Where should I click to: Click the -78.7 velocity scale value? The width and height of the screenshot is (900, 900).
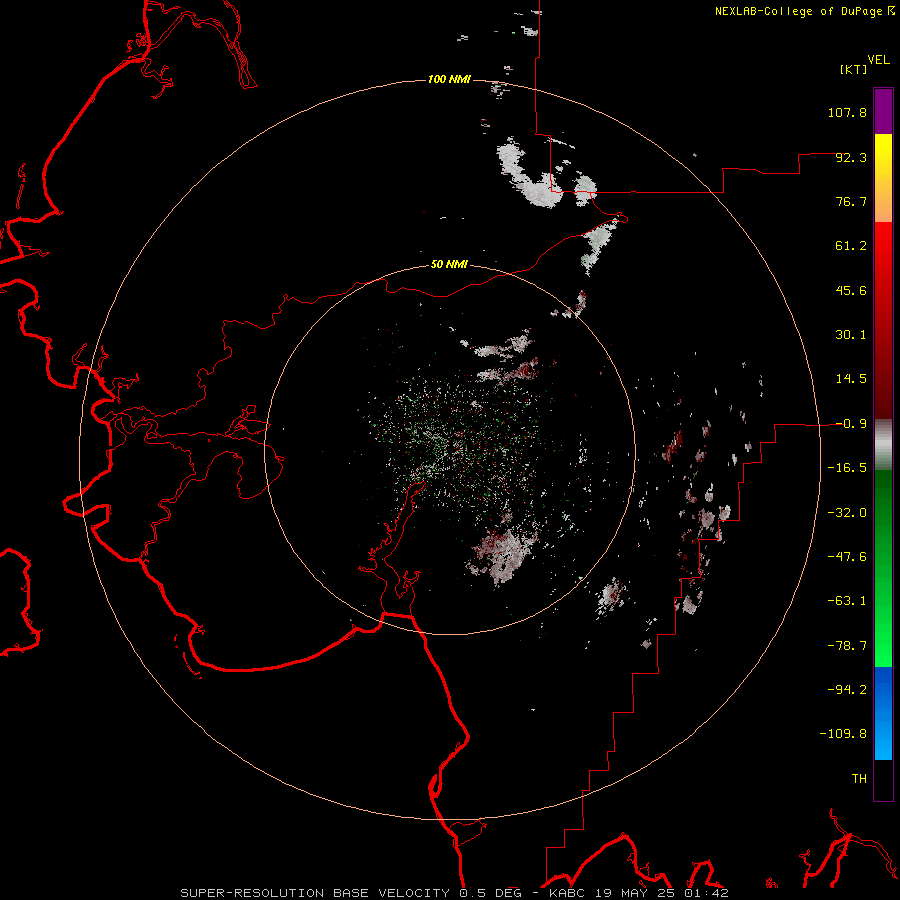[x=847, y=646]
